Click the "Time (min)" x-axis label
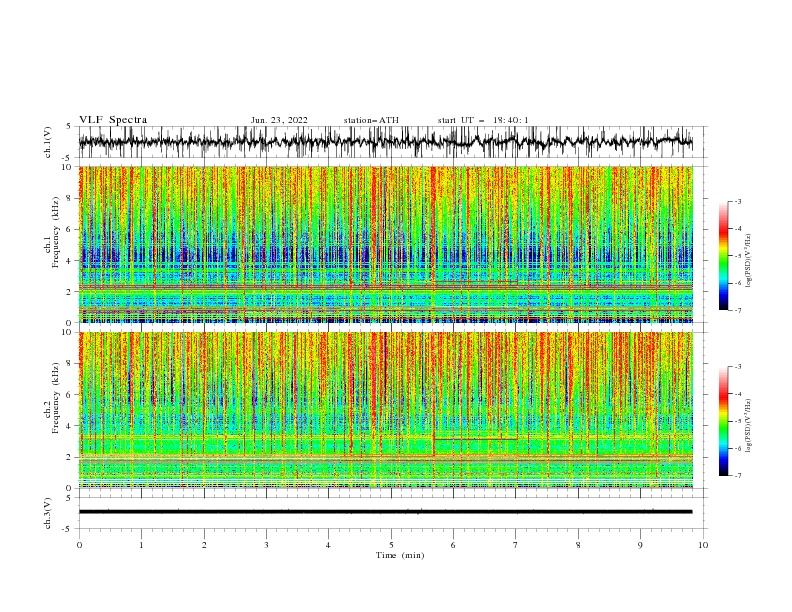Viewport: 792px width, 612px height. click(x=400, y=555)
